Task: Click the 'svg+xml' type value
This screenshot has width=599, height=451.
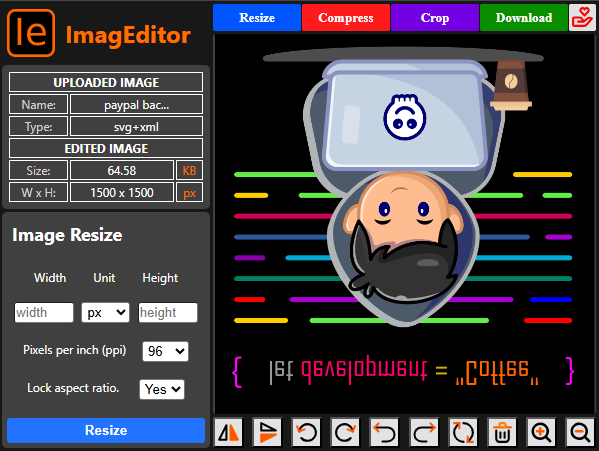Action: point(136,127)
